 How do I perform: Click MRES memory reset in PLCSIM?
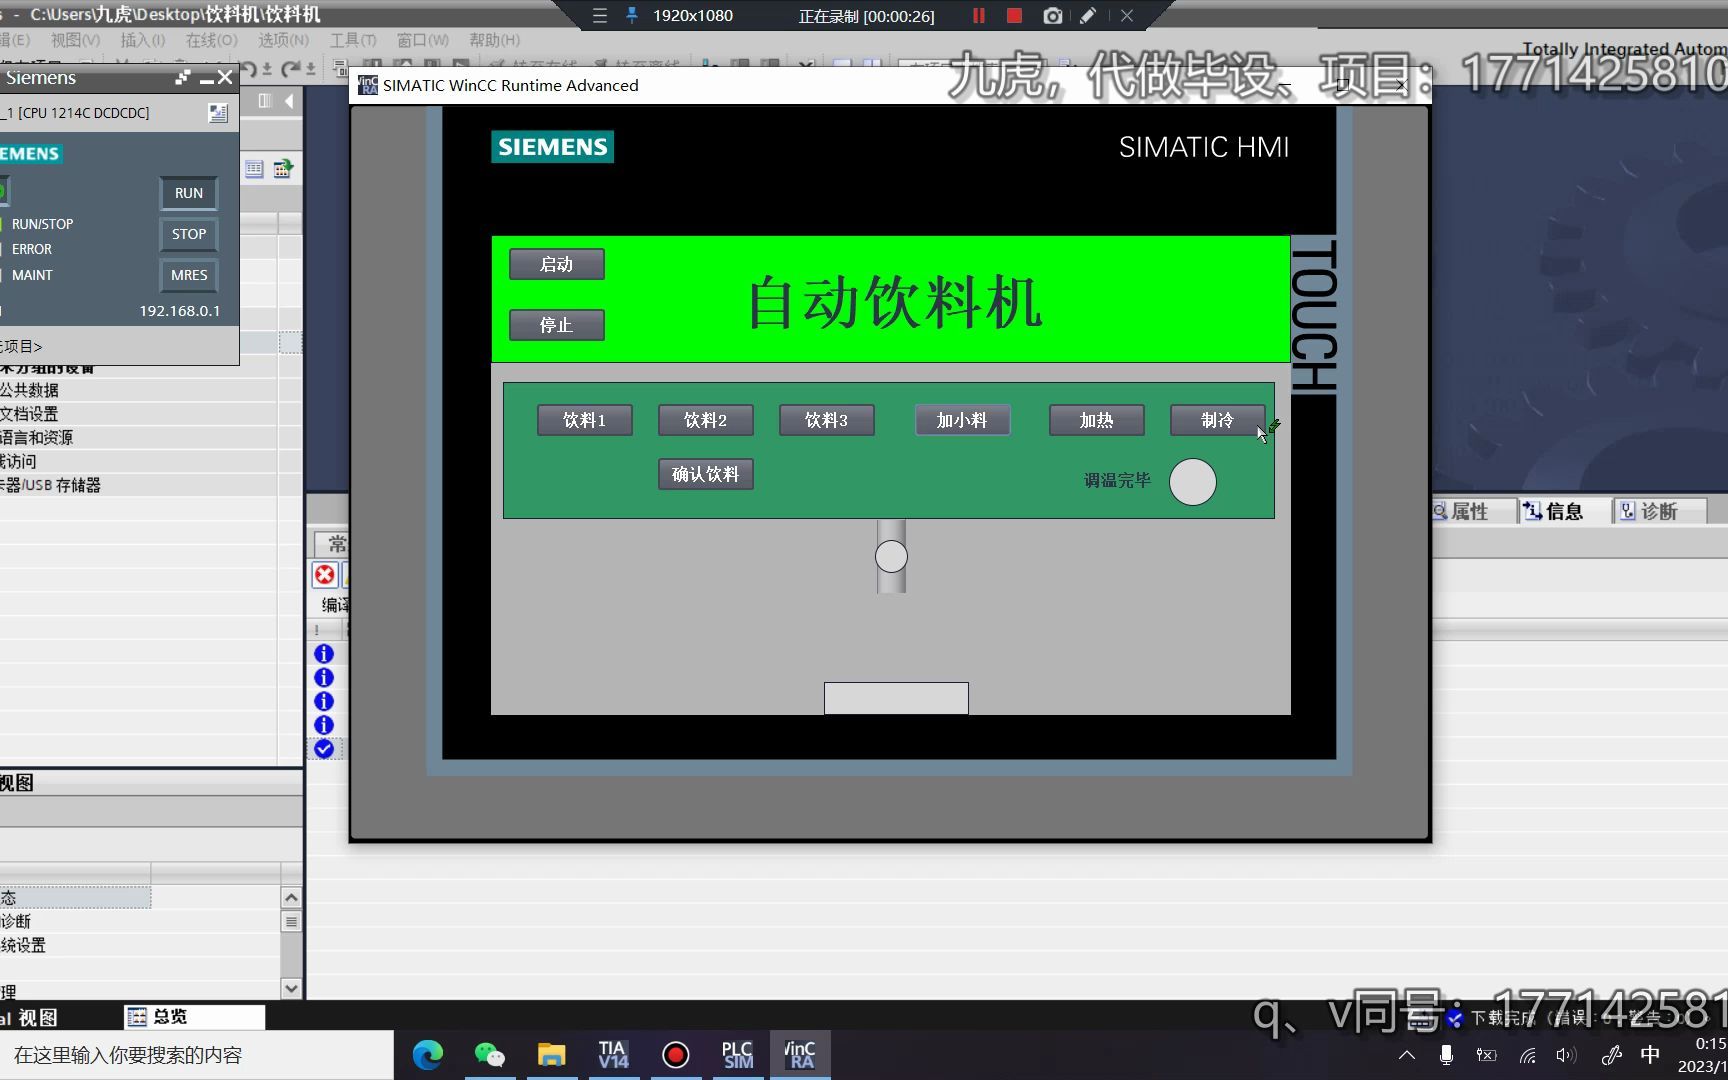(x=189, y=275)
